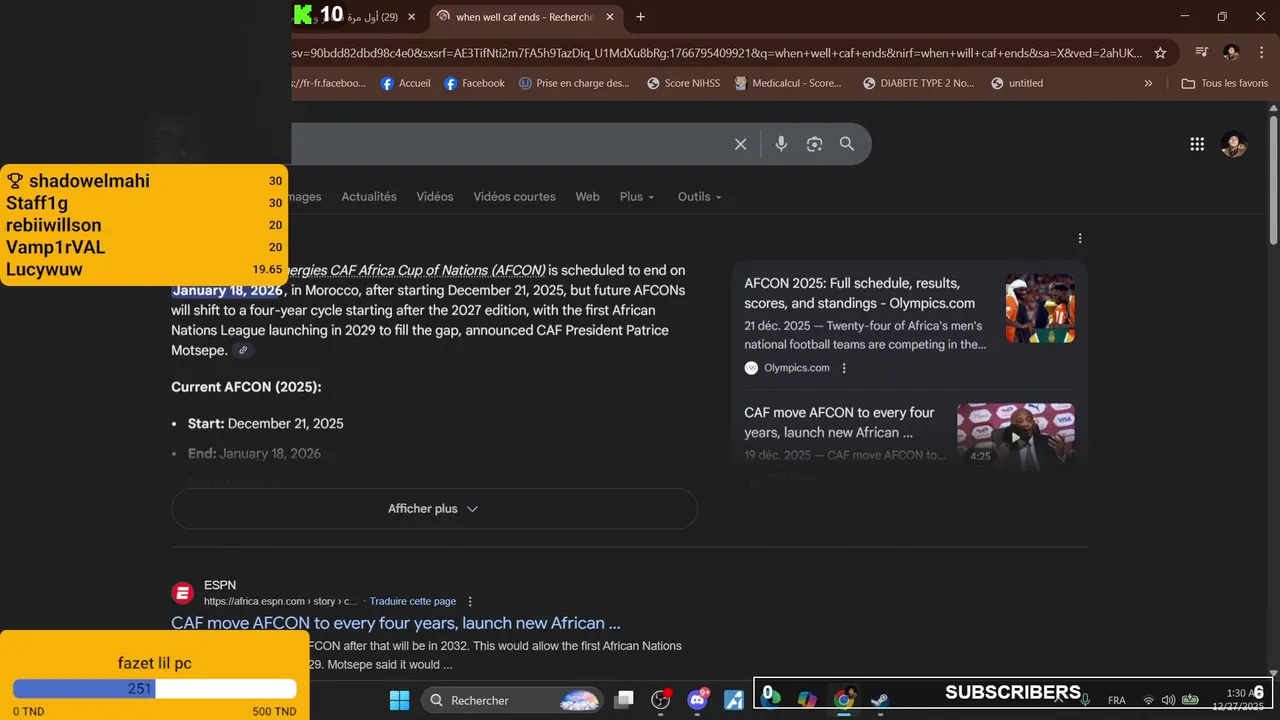1280x720 pixels.
Task: Click the magnifier search button
Action: [x=847, y=144]
